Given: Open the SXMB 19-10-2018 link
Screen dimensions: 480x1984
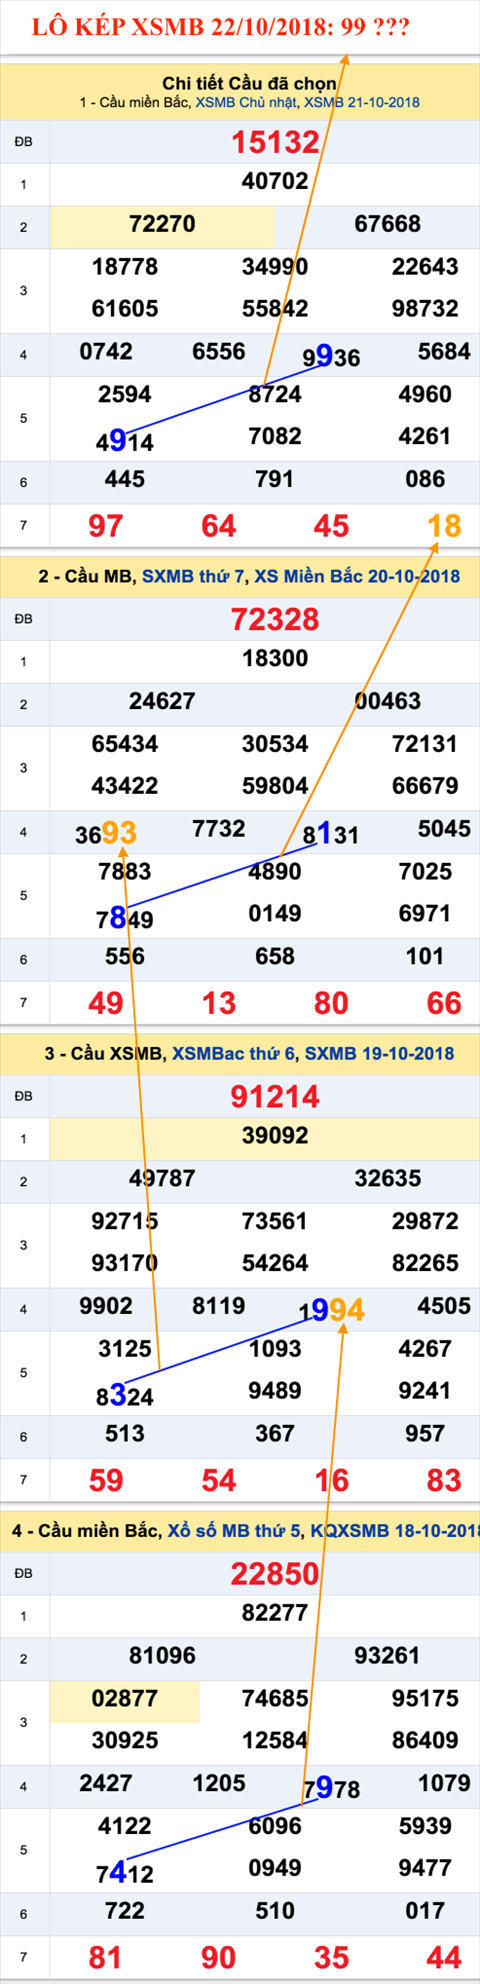Looking at the screenshot, I should coord(380,1053).
